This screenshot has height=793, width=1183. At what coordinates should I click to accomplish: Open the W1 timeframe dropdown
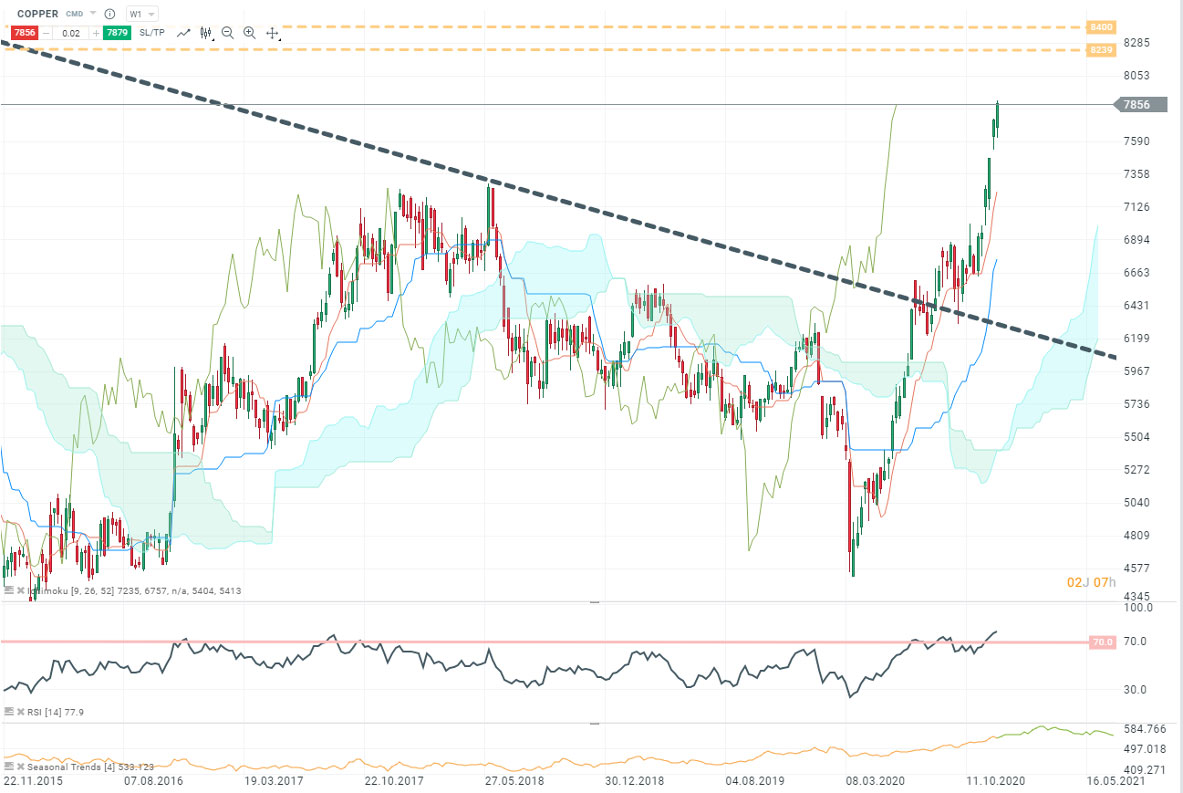coord(142,14)
